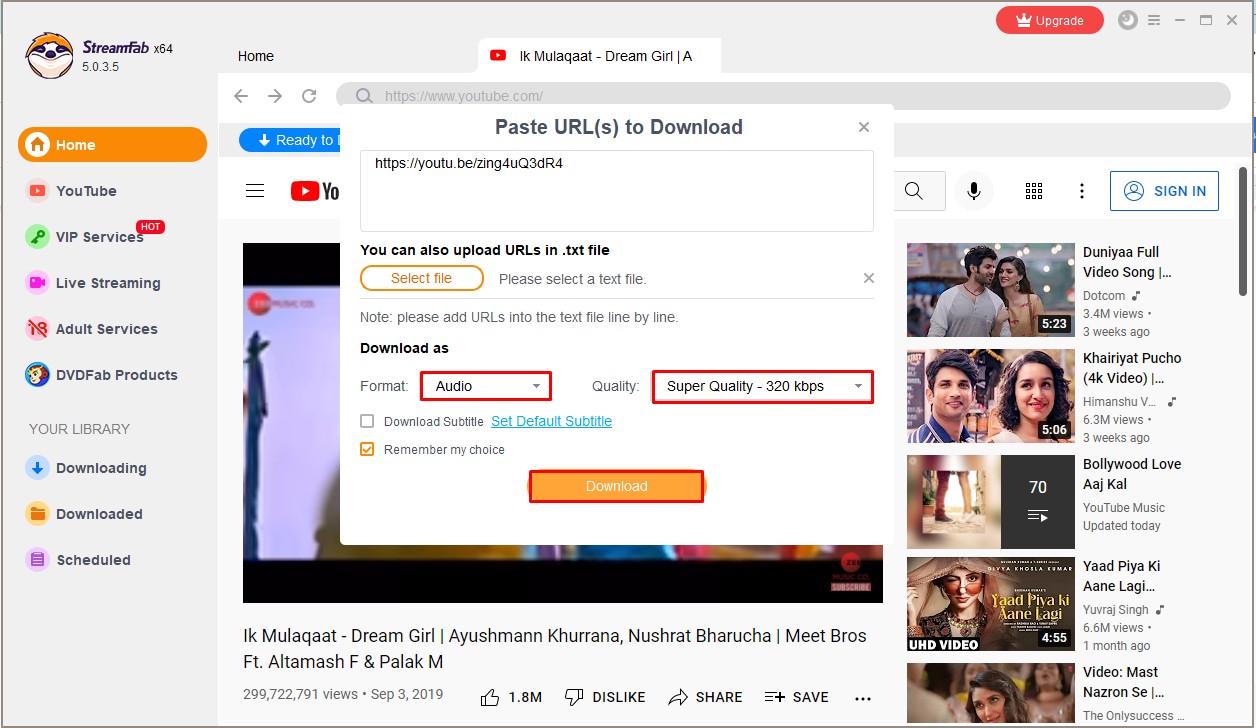The width and height of the screenshot is (1256, 728).
Task: Open the Bollywood Love Aaj Kal playlist thumbnail
Action: [991, 502]
